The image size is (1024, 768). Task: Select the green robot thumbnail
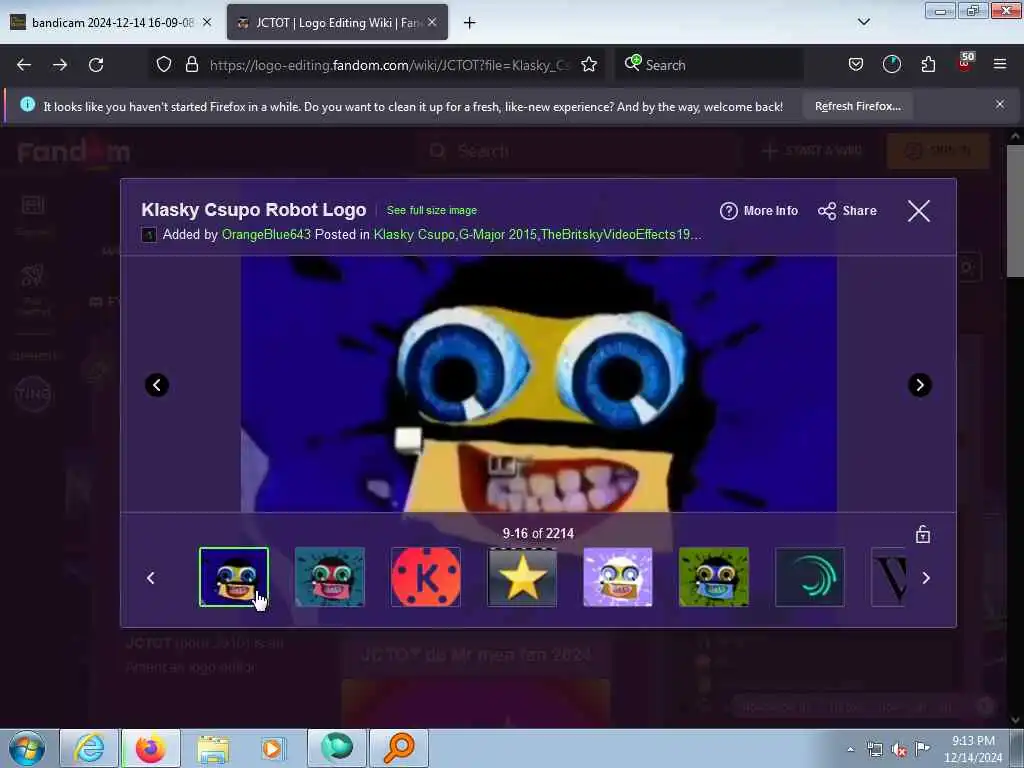(x=714, y=577)
